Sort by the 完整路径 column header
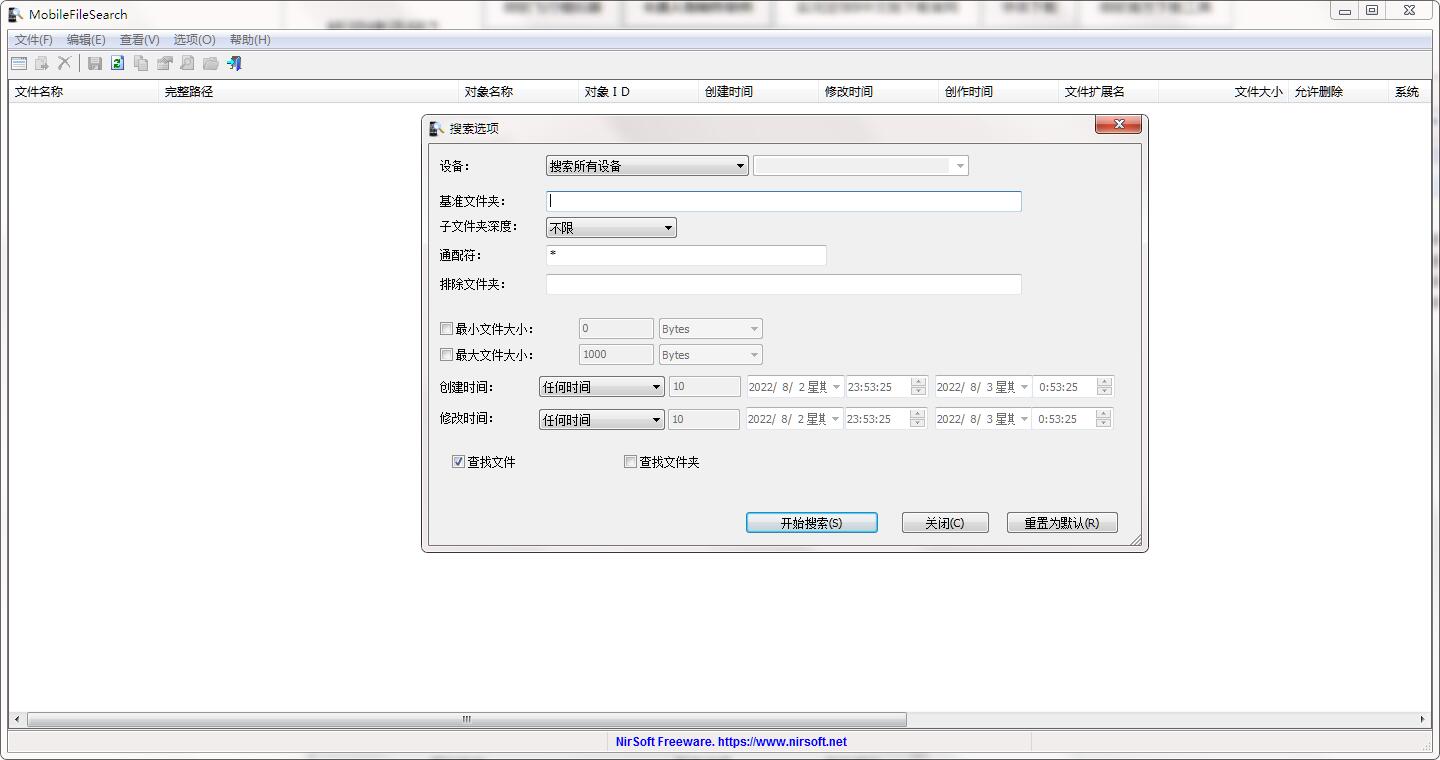Image resolution: width=1440 pixels, height=760 pixels. point(309,91)
